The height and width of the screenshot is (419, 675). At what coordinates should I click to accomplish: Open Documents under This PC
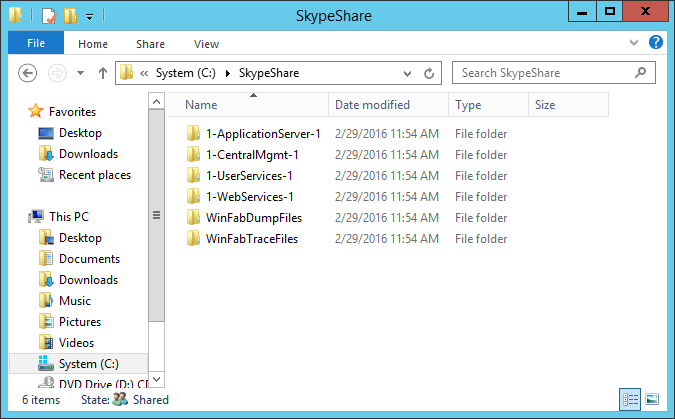coord(89,259)
